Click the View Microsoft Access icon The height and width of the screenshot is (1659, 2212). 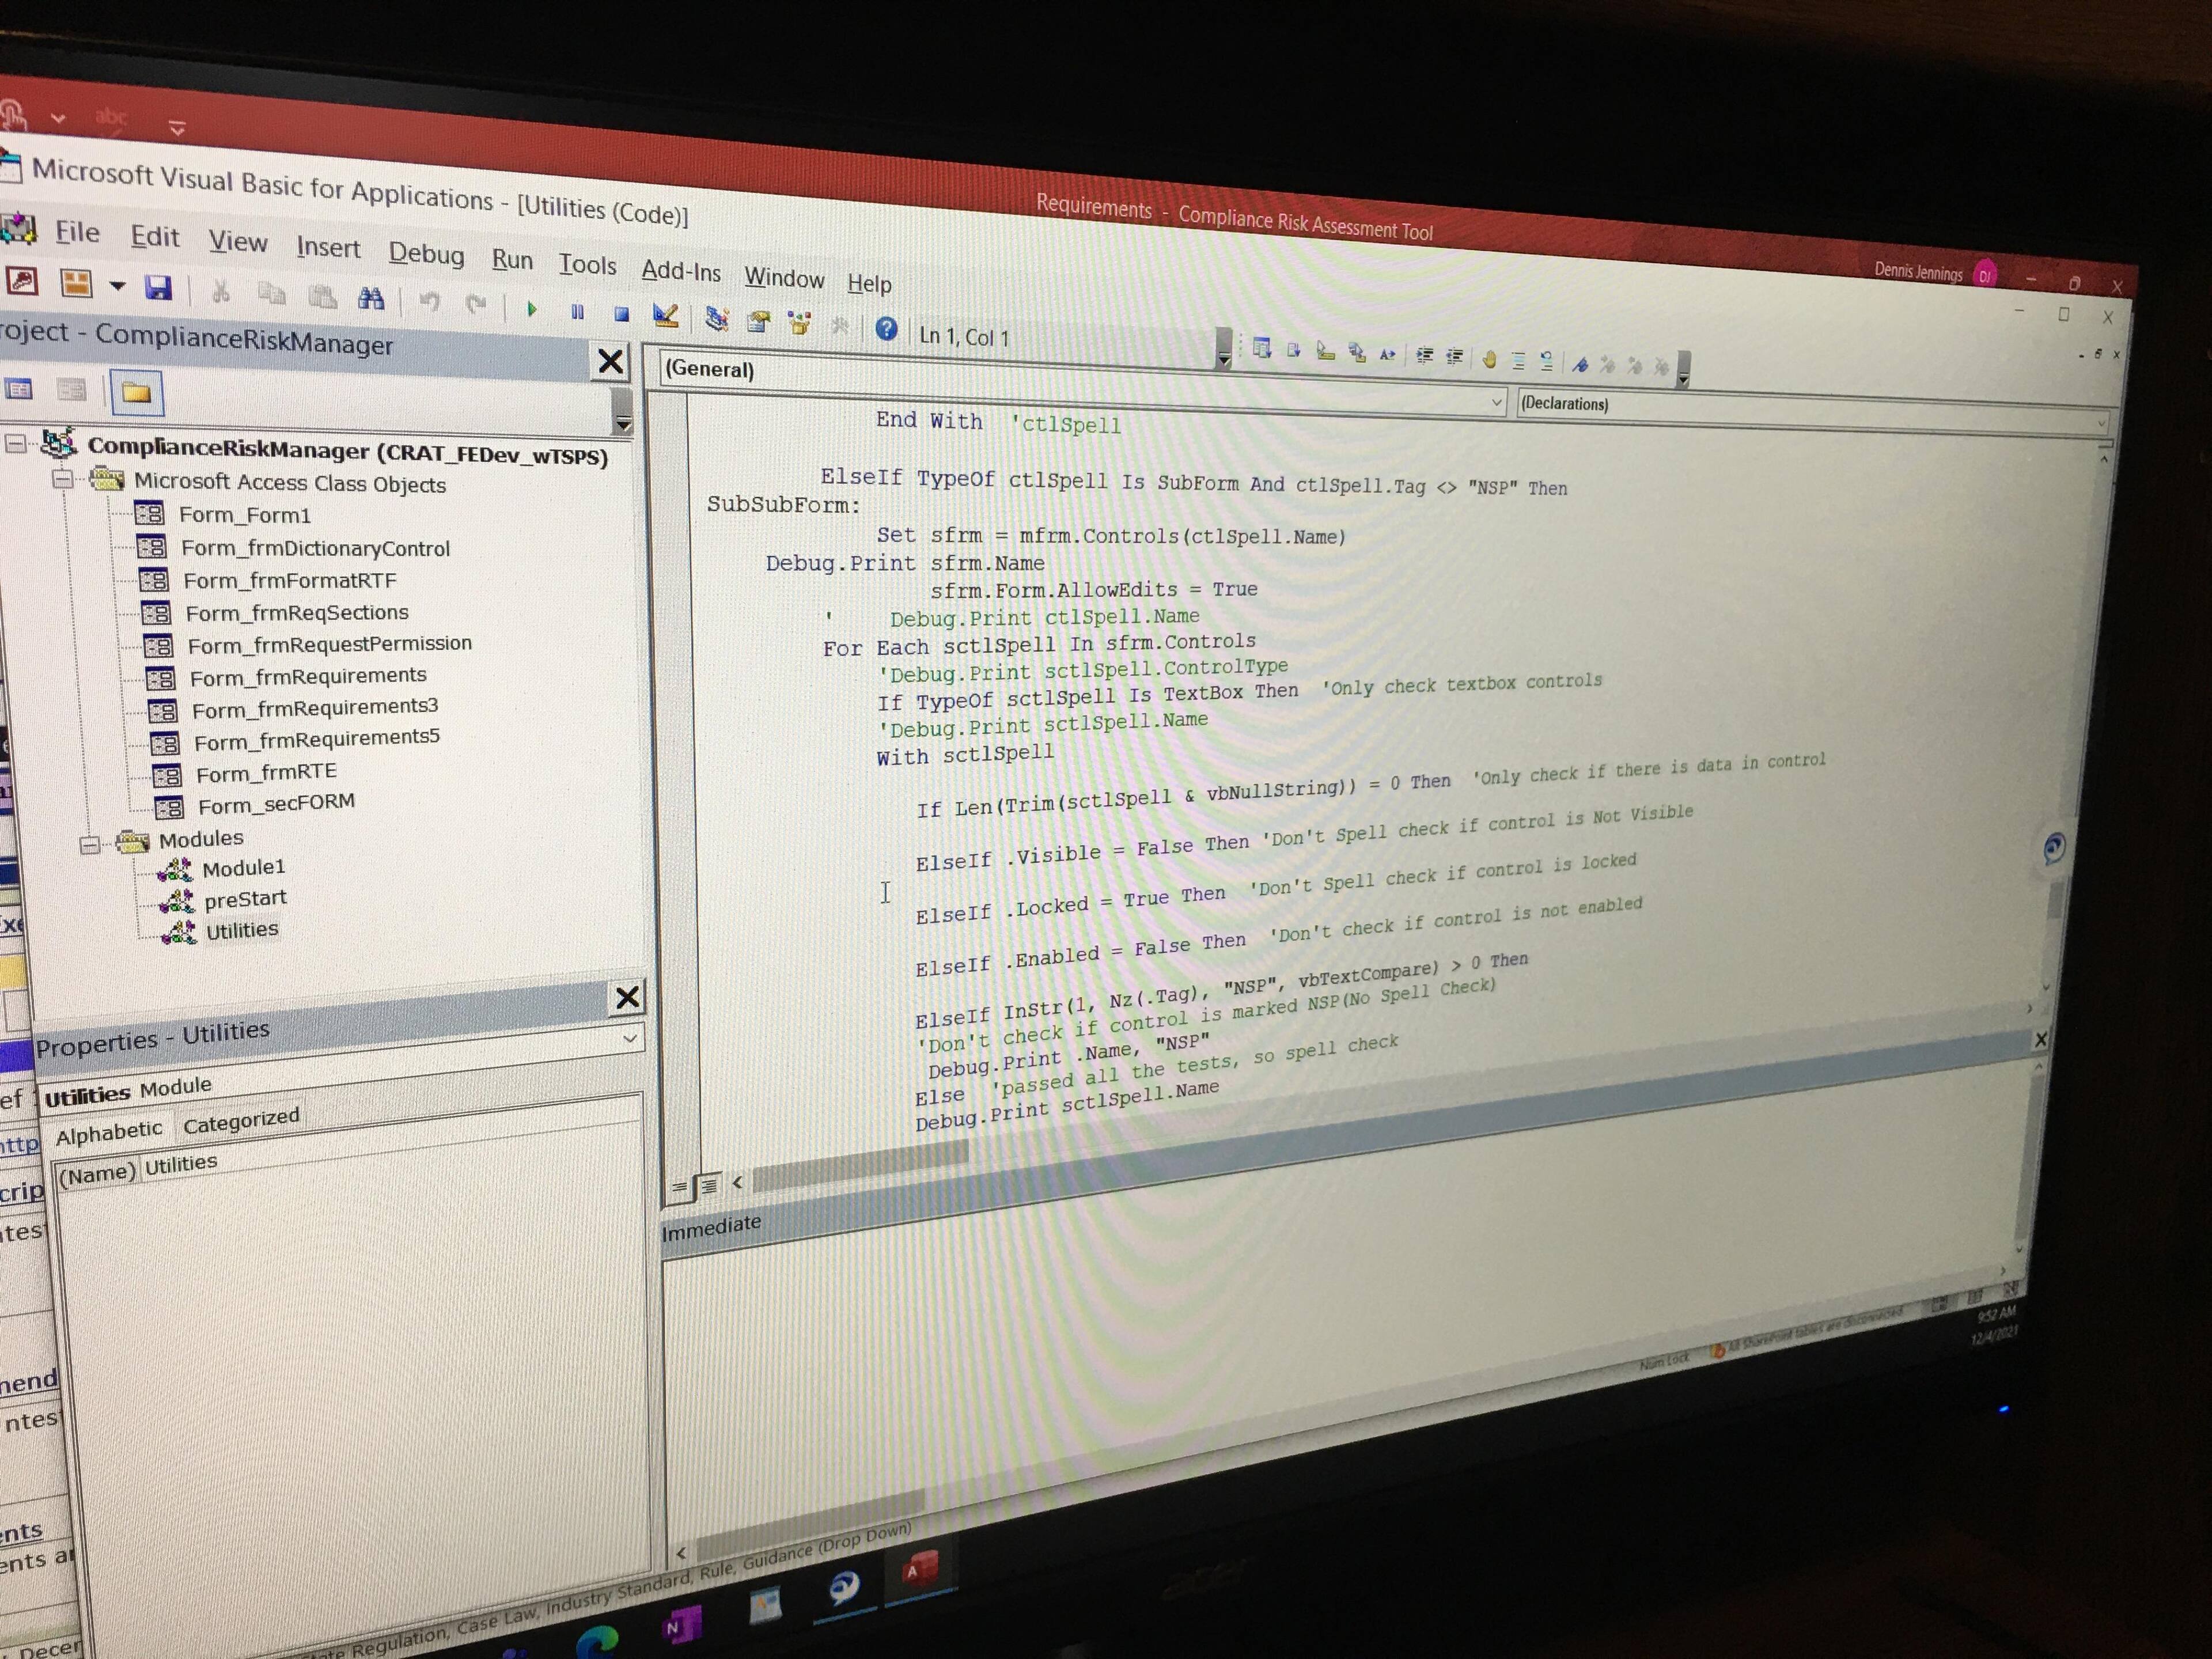click(21, 281)
